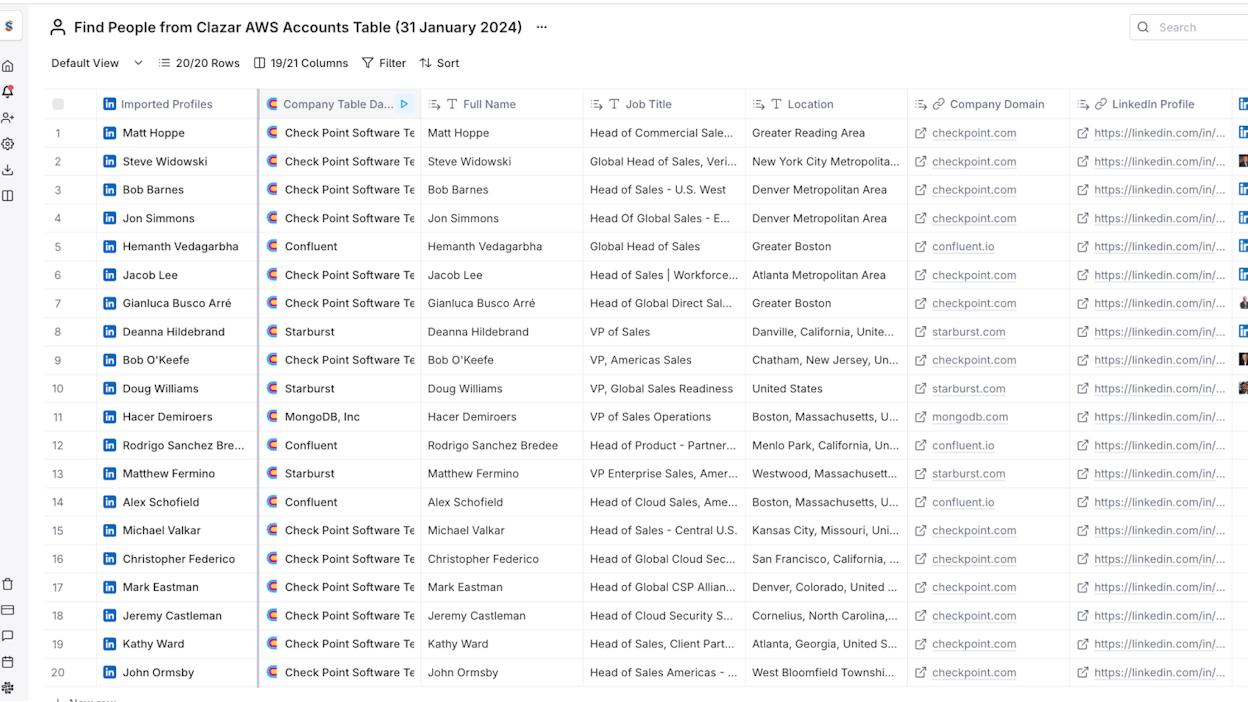Click the person icon beside table title
Viewport: 1248px width, 702px height.
click(58, 27)
